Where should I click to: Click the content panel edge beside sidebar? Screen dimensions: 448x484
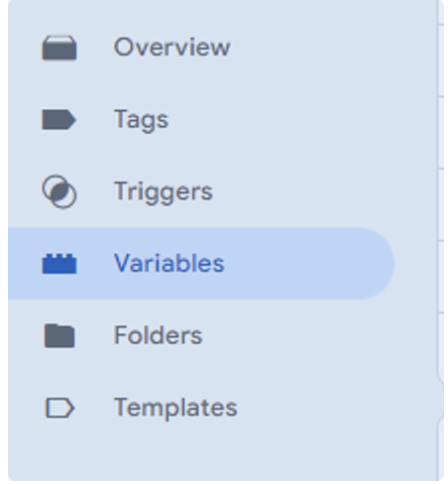click(x=442, y=240)
